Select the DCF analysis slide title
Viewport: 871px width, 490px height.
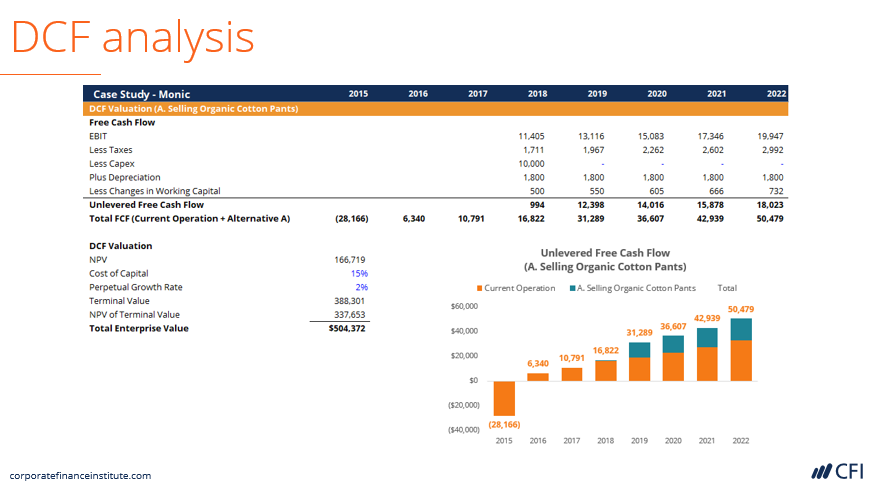click(132, 37)
